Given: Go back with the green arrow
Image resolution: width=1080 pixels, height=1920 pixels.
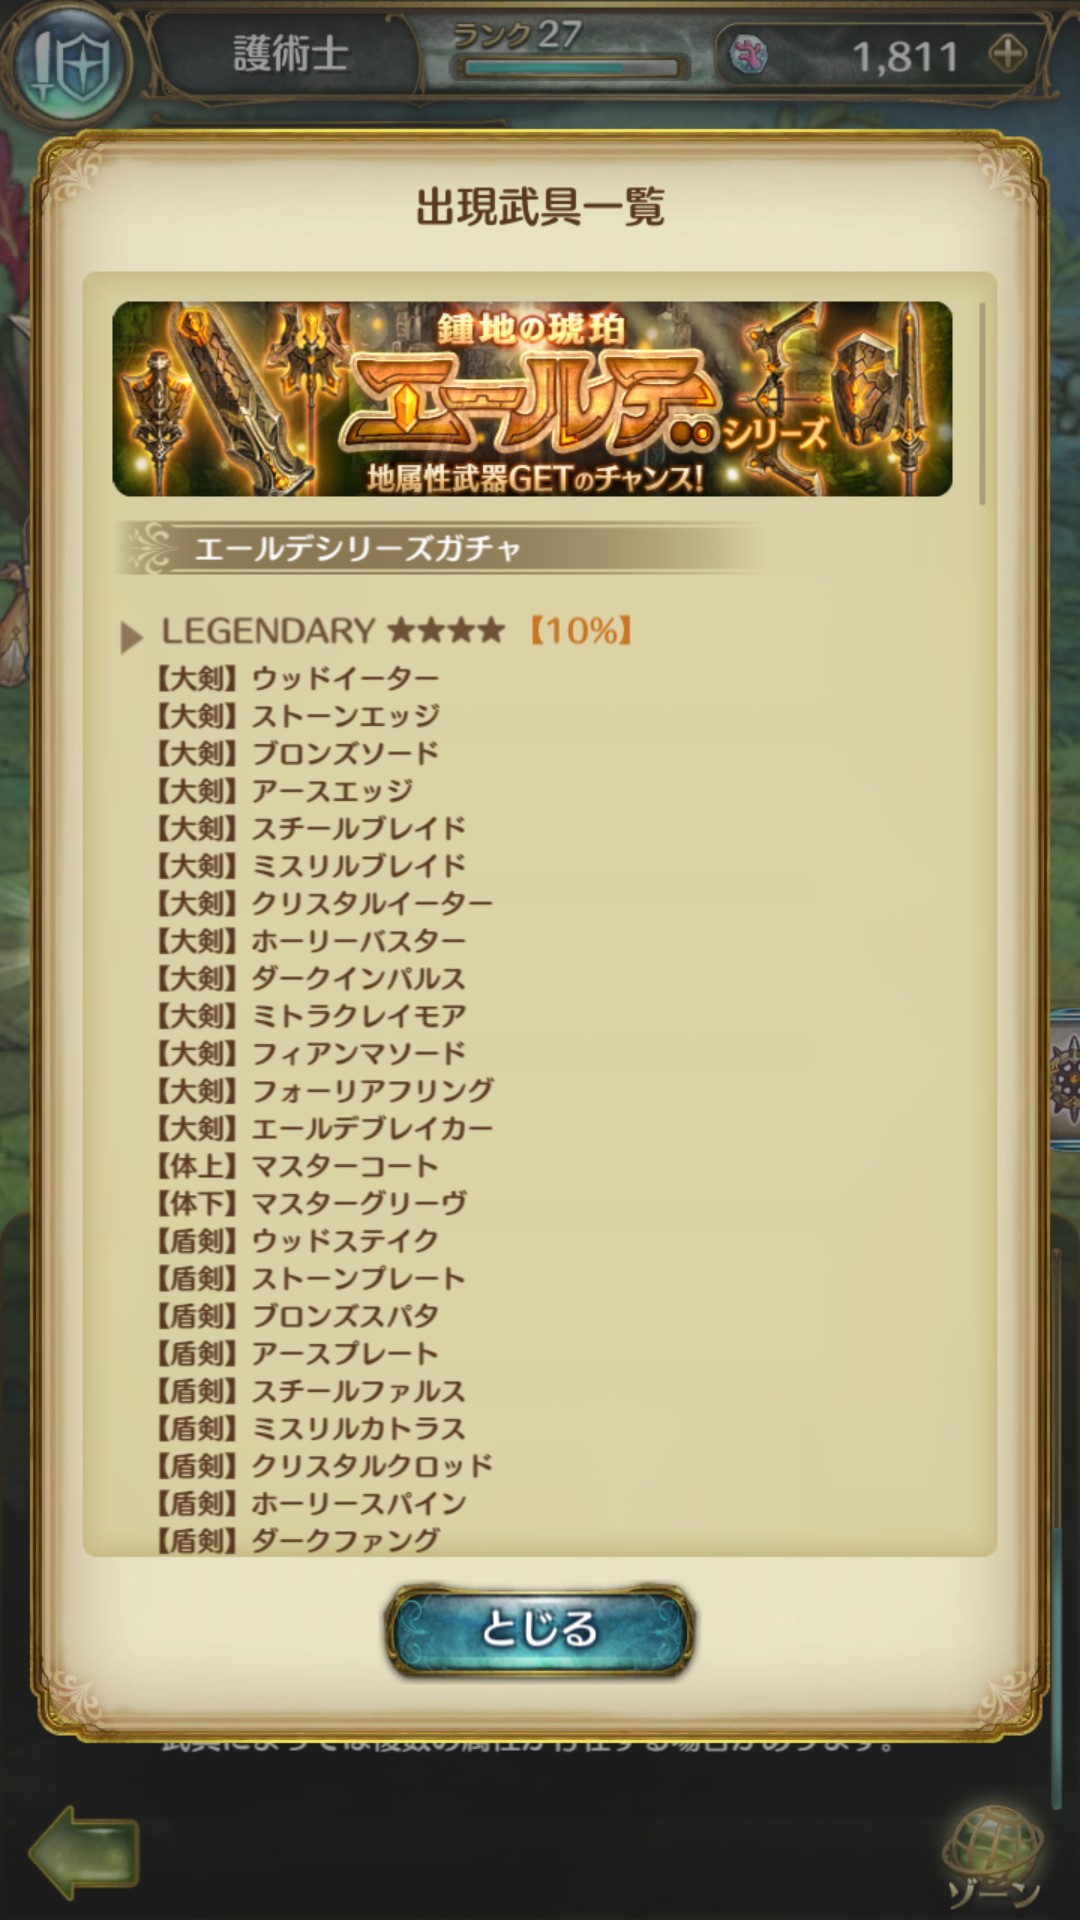Looking at the screenshot, I should 84,1851.
